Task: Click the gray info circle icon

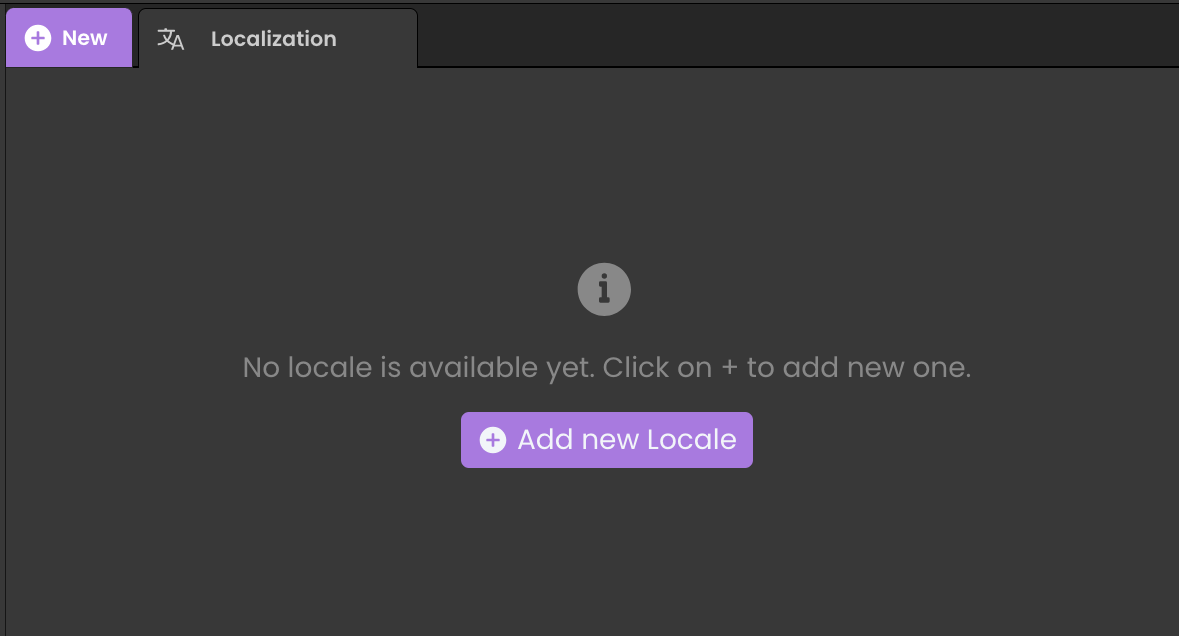Action: 604,289
